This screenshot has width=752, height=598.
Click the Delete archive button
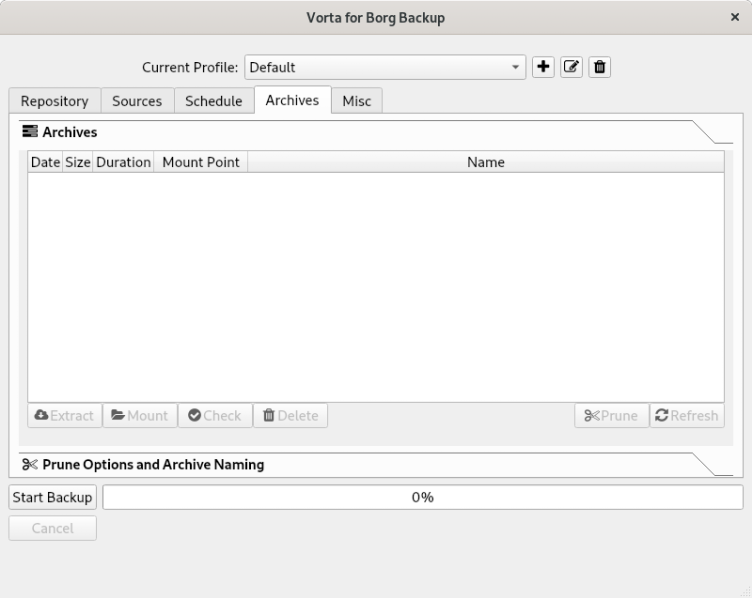(291, 416)
